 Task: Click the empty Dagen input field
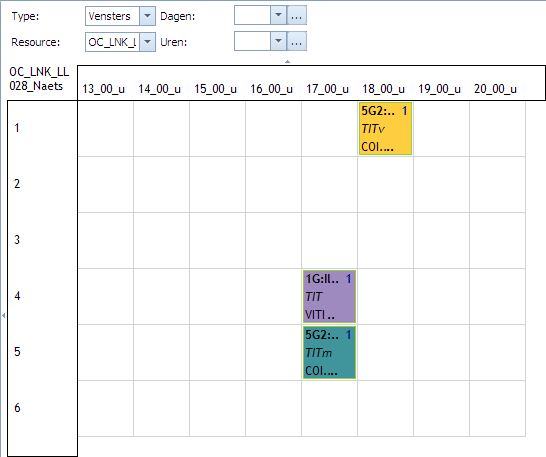coord(252,15)
